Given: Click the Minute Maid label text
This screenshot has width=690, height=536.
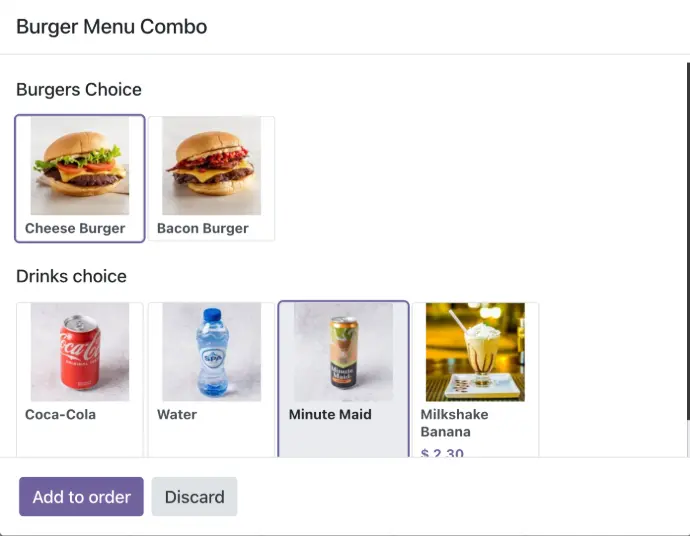Looking at the screenshot, I should 330,414.
